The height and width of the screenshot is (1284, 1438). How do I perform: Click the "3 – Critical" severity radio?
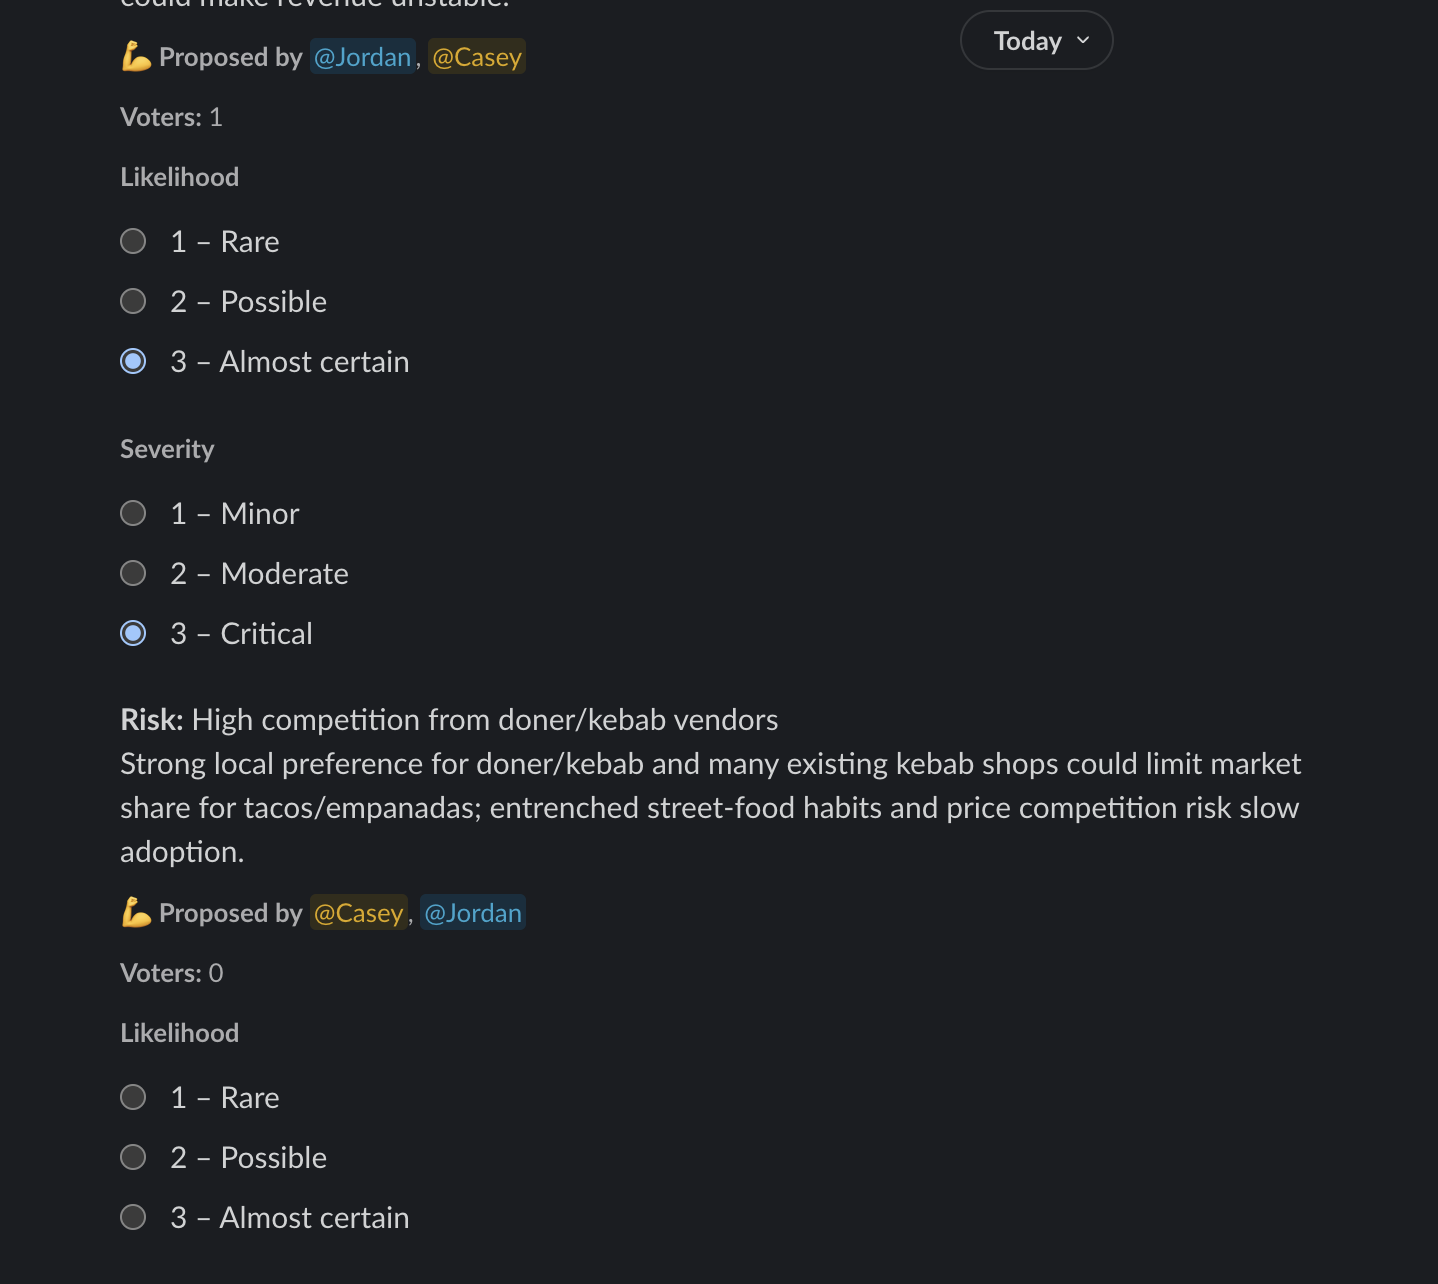(x=133, y=633)
